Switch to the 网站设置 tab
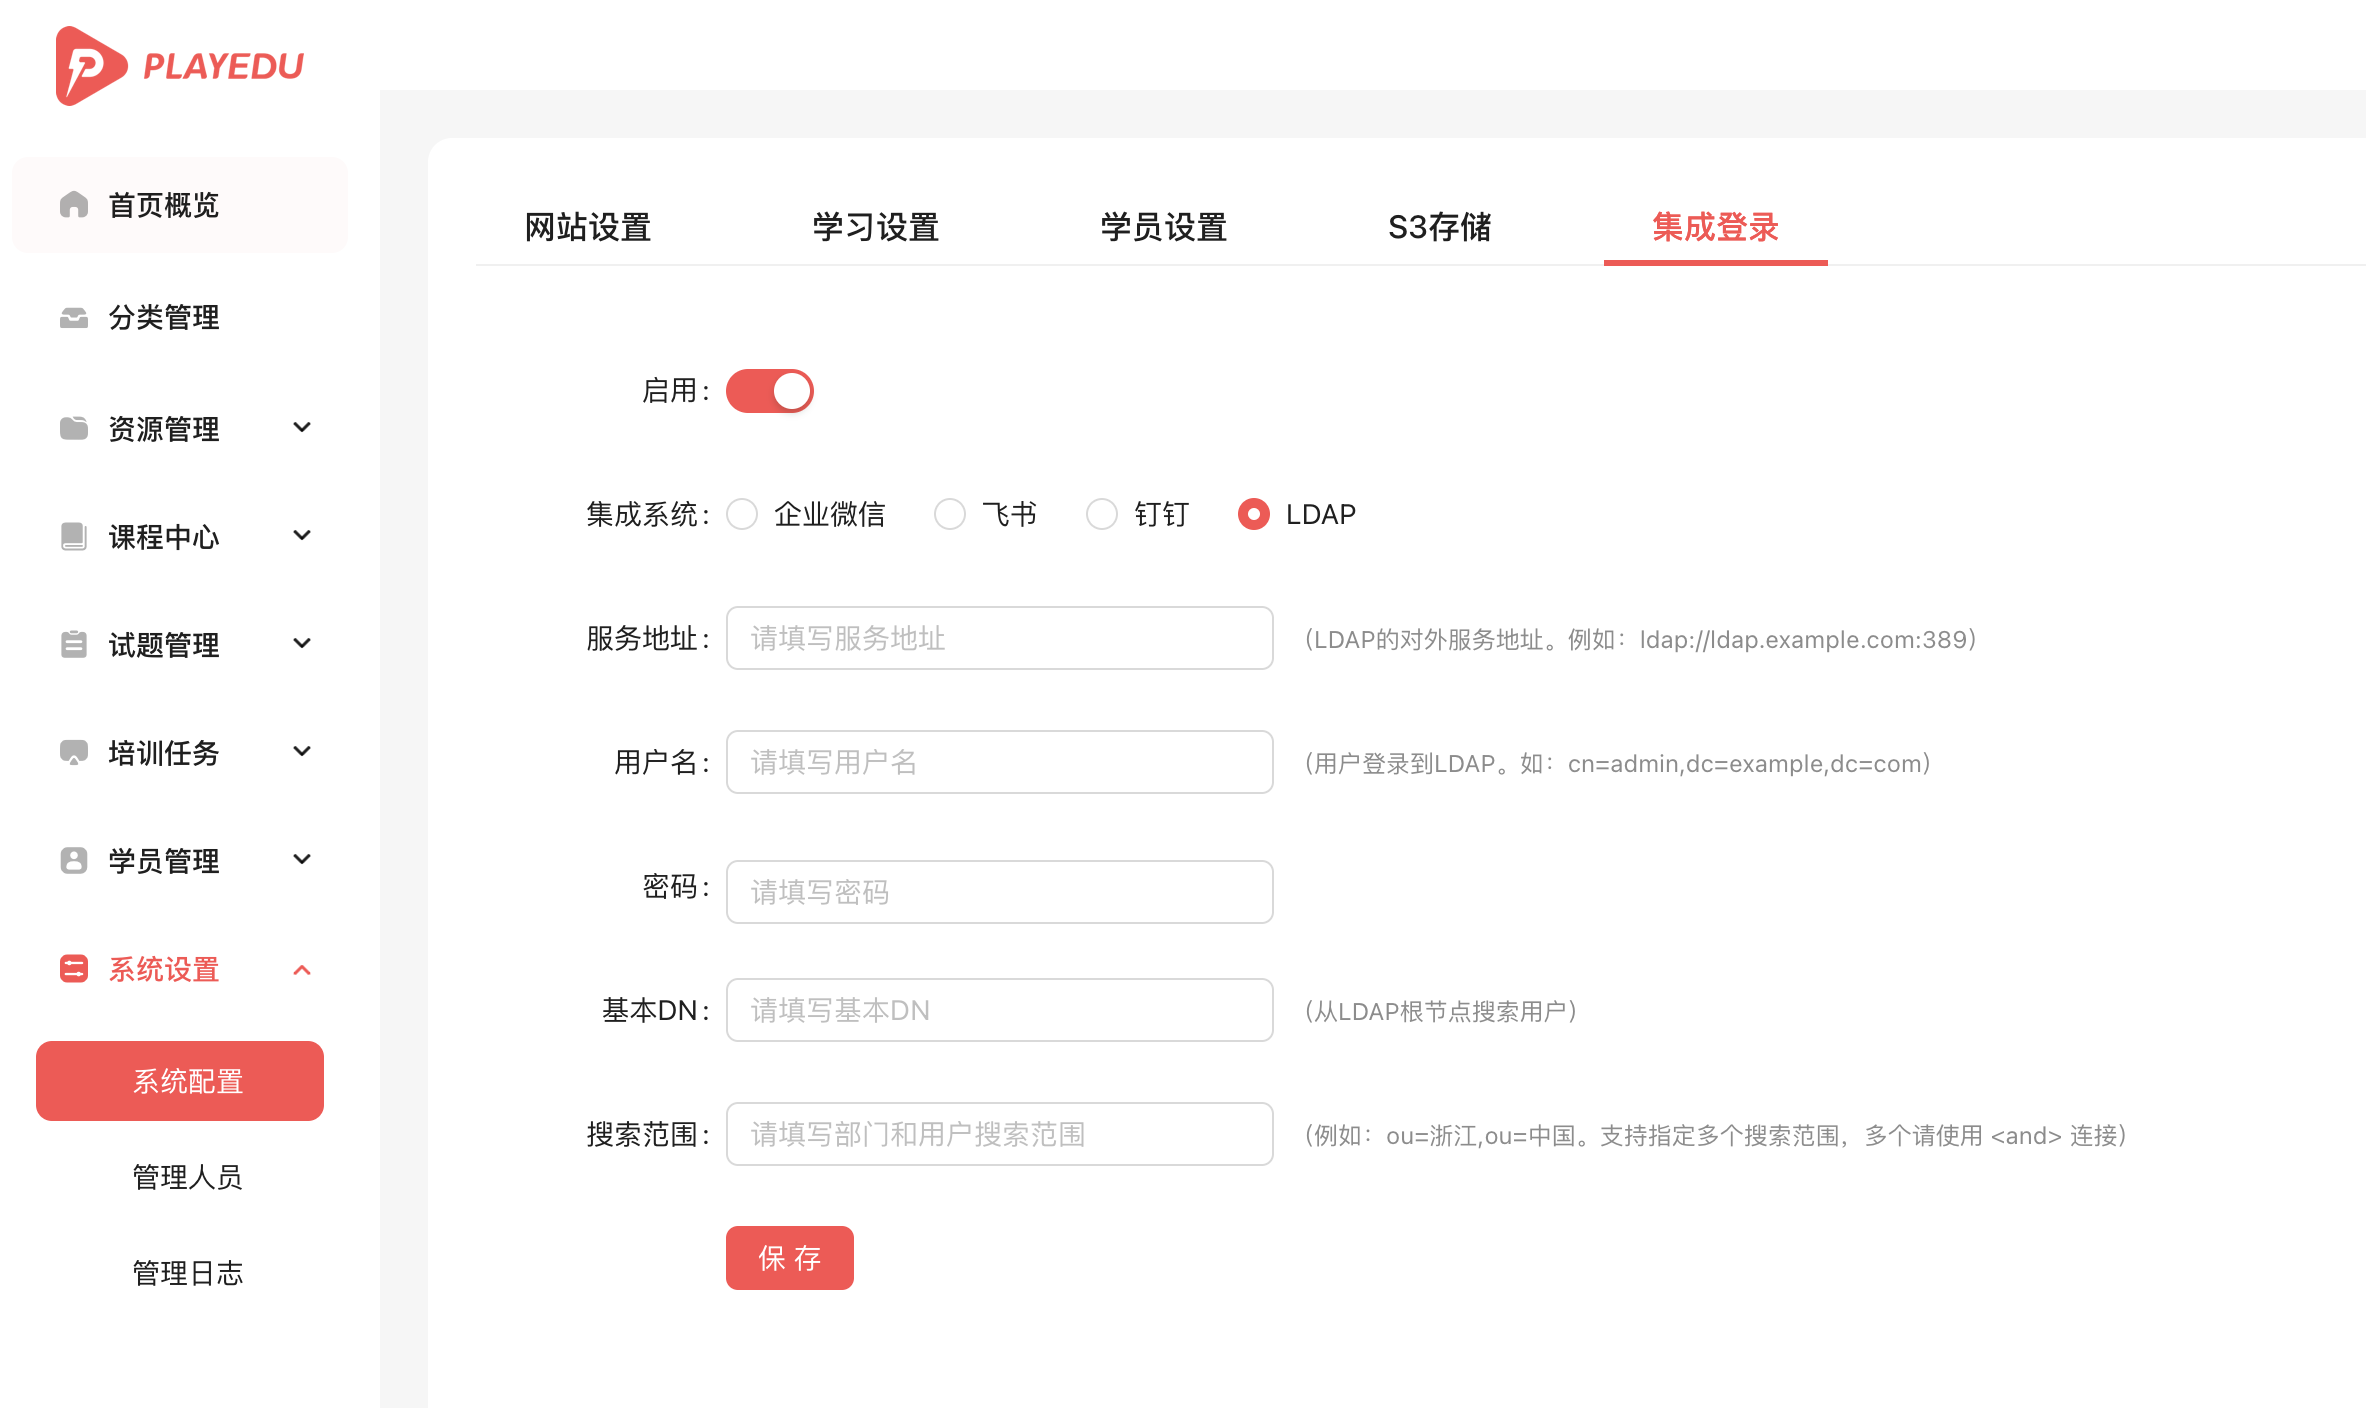 [x=588, y=228]
